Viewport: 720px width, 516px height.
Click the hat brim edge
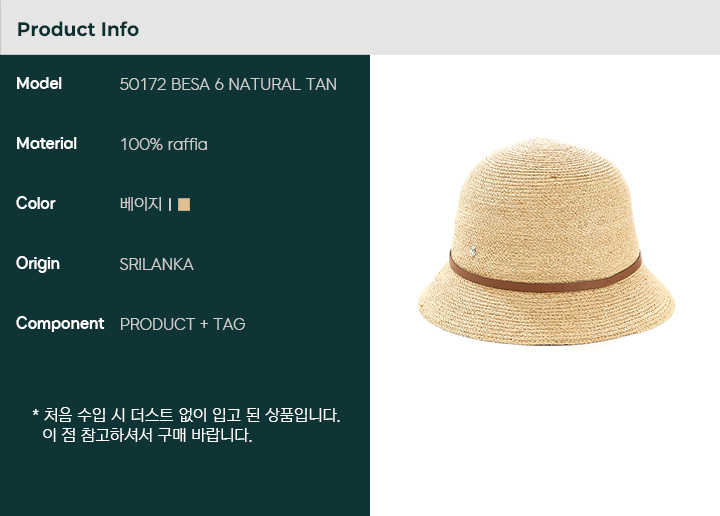(546, 333)
